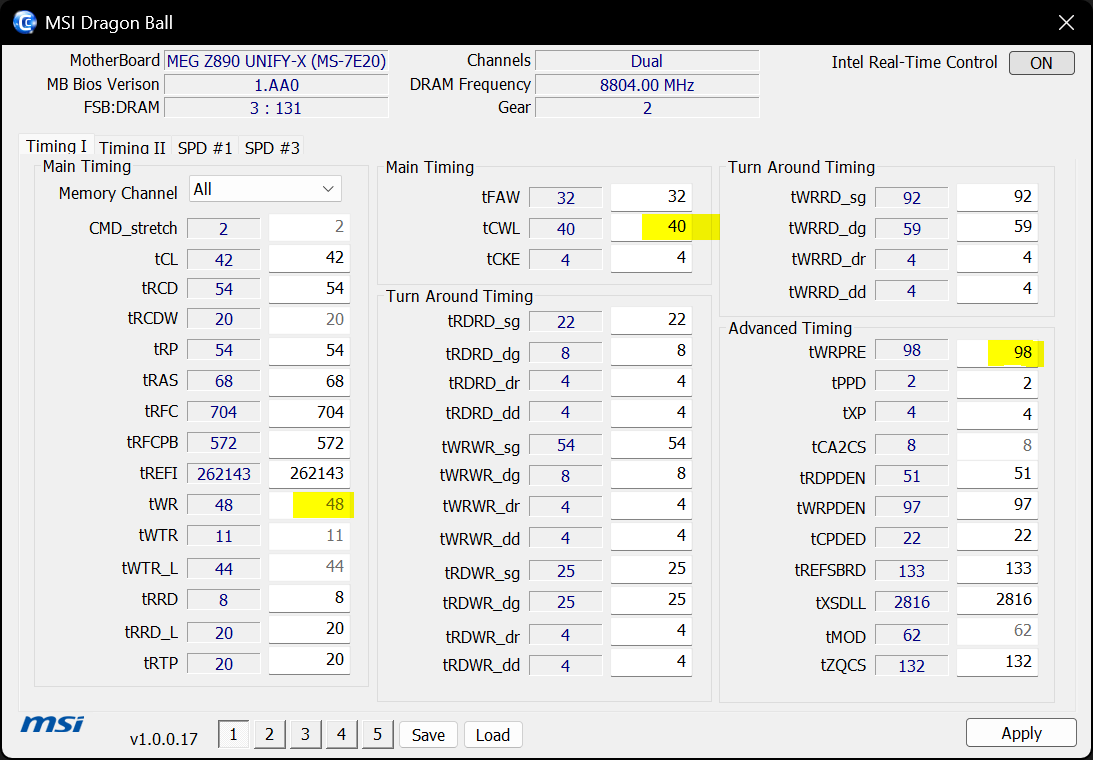
Task: Click the MB Bios Version value 1.AA0
Action: pyautogui.click(x=276, y=85)
